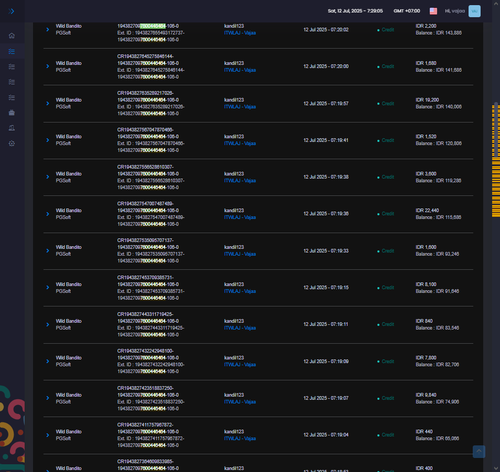Click the back-to-top arrow button

point(479,452)
